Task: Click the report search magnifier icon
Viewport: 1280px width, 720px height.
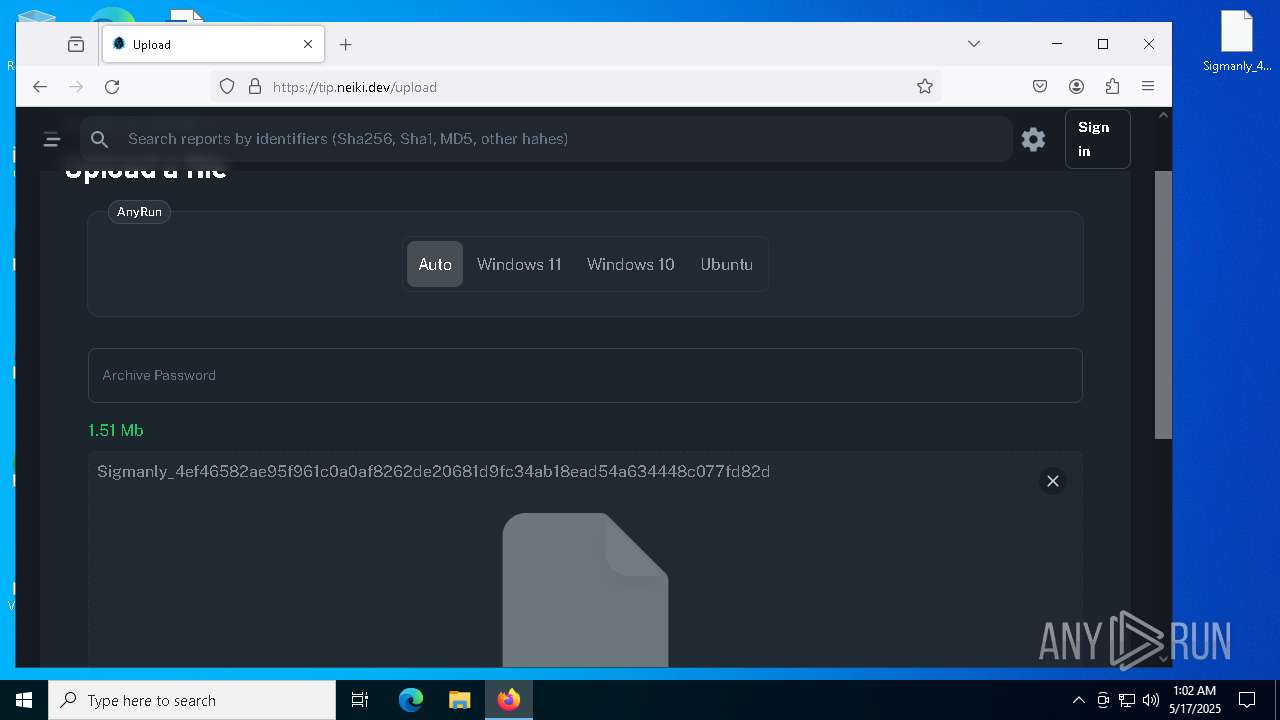Action: pos(99,139)
